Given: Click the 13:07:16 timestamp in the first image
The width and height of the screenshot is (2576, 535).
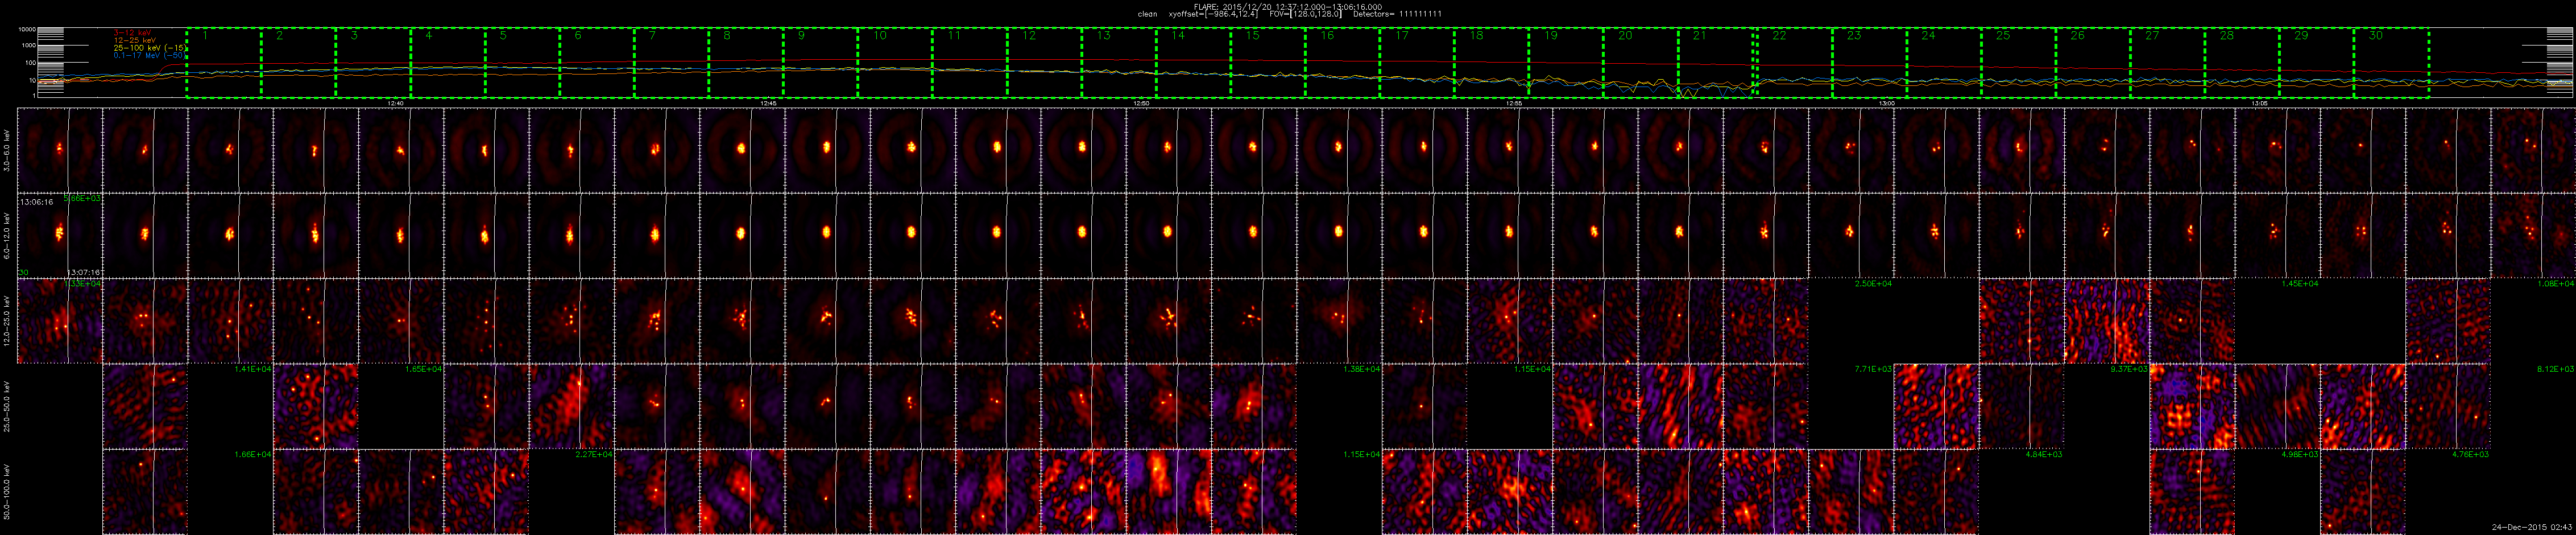Looking at the screenshot, I should point(84,271).
